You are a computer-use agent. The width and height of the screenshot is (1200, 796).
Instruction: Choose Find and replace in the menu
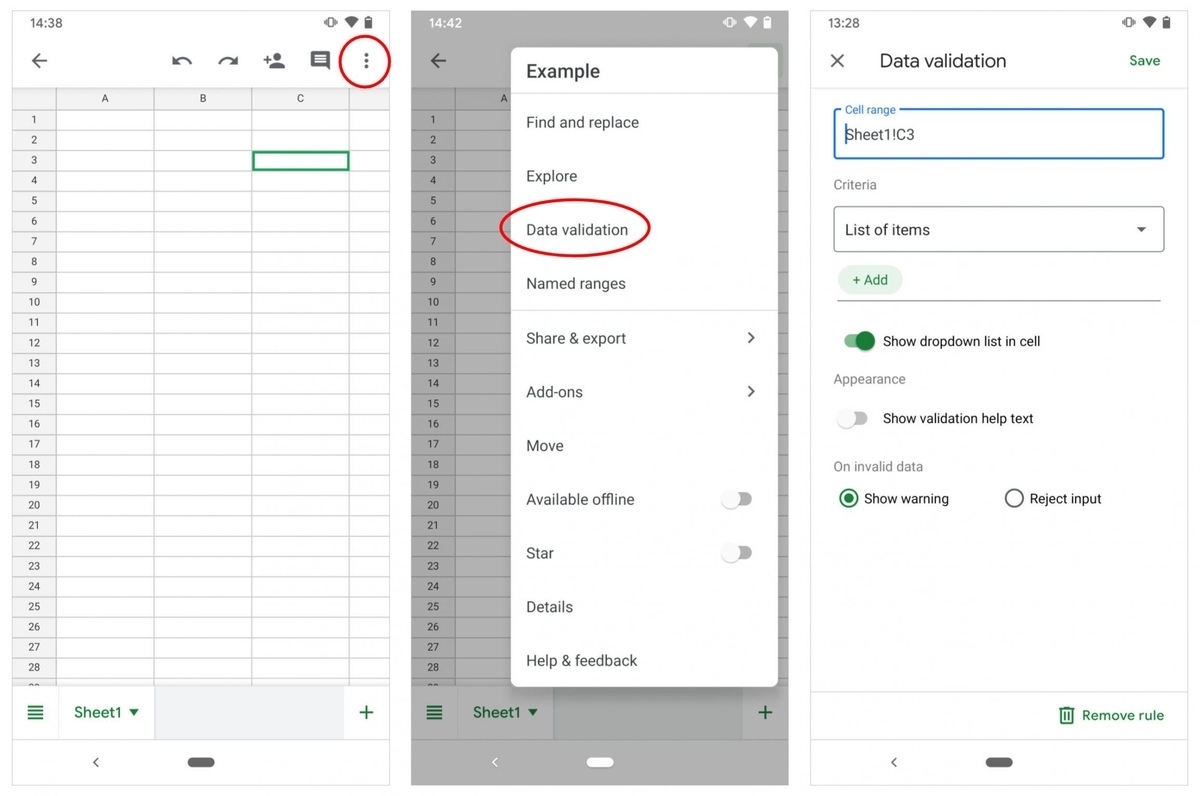[x=582, y=122]
